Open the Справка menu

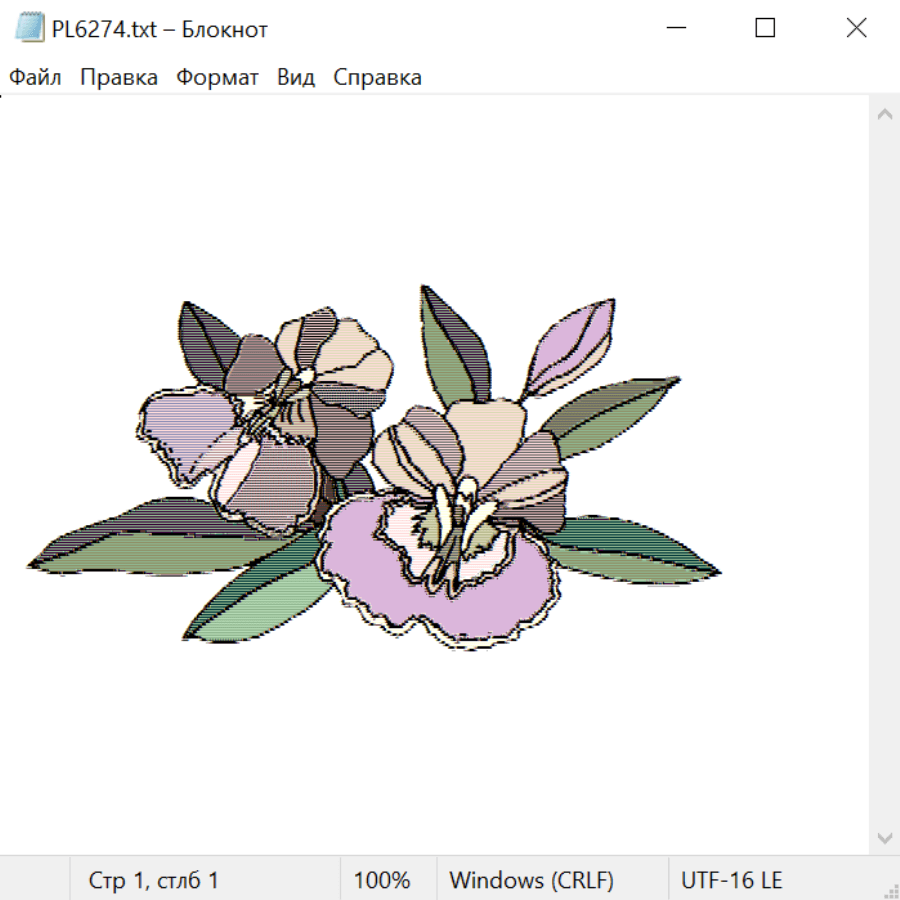[x=377, y=78]
